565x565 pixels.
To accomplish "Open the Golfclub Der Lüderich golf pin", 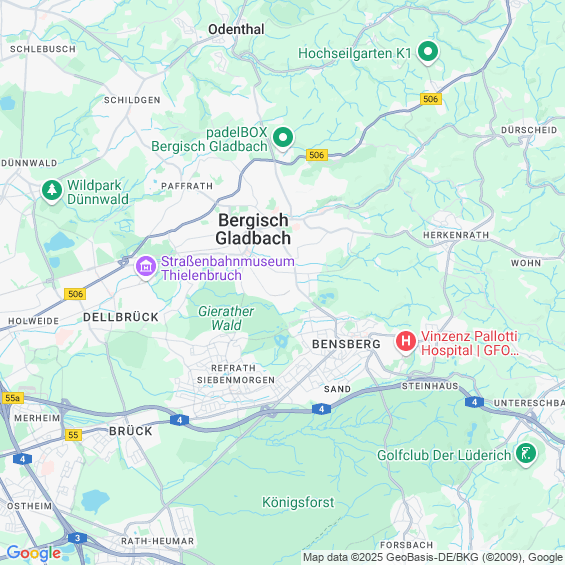I will click(x=526, y=454).
